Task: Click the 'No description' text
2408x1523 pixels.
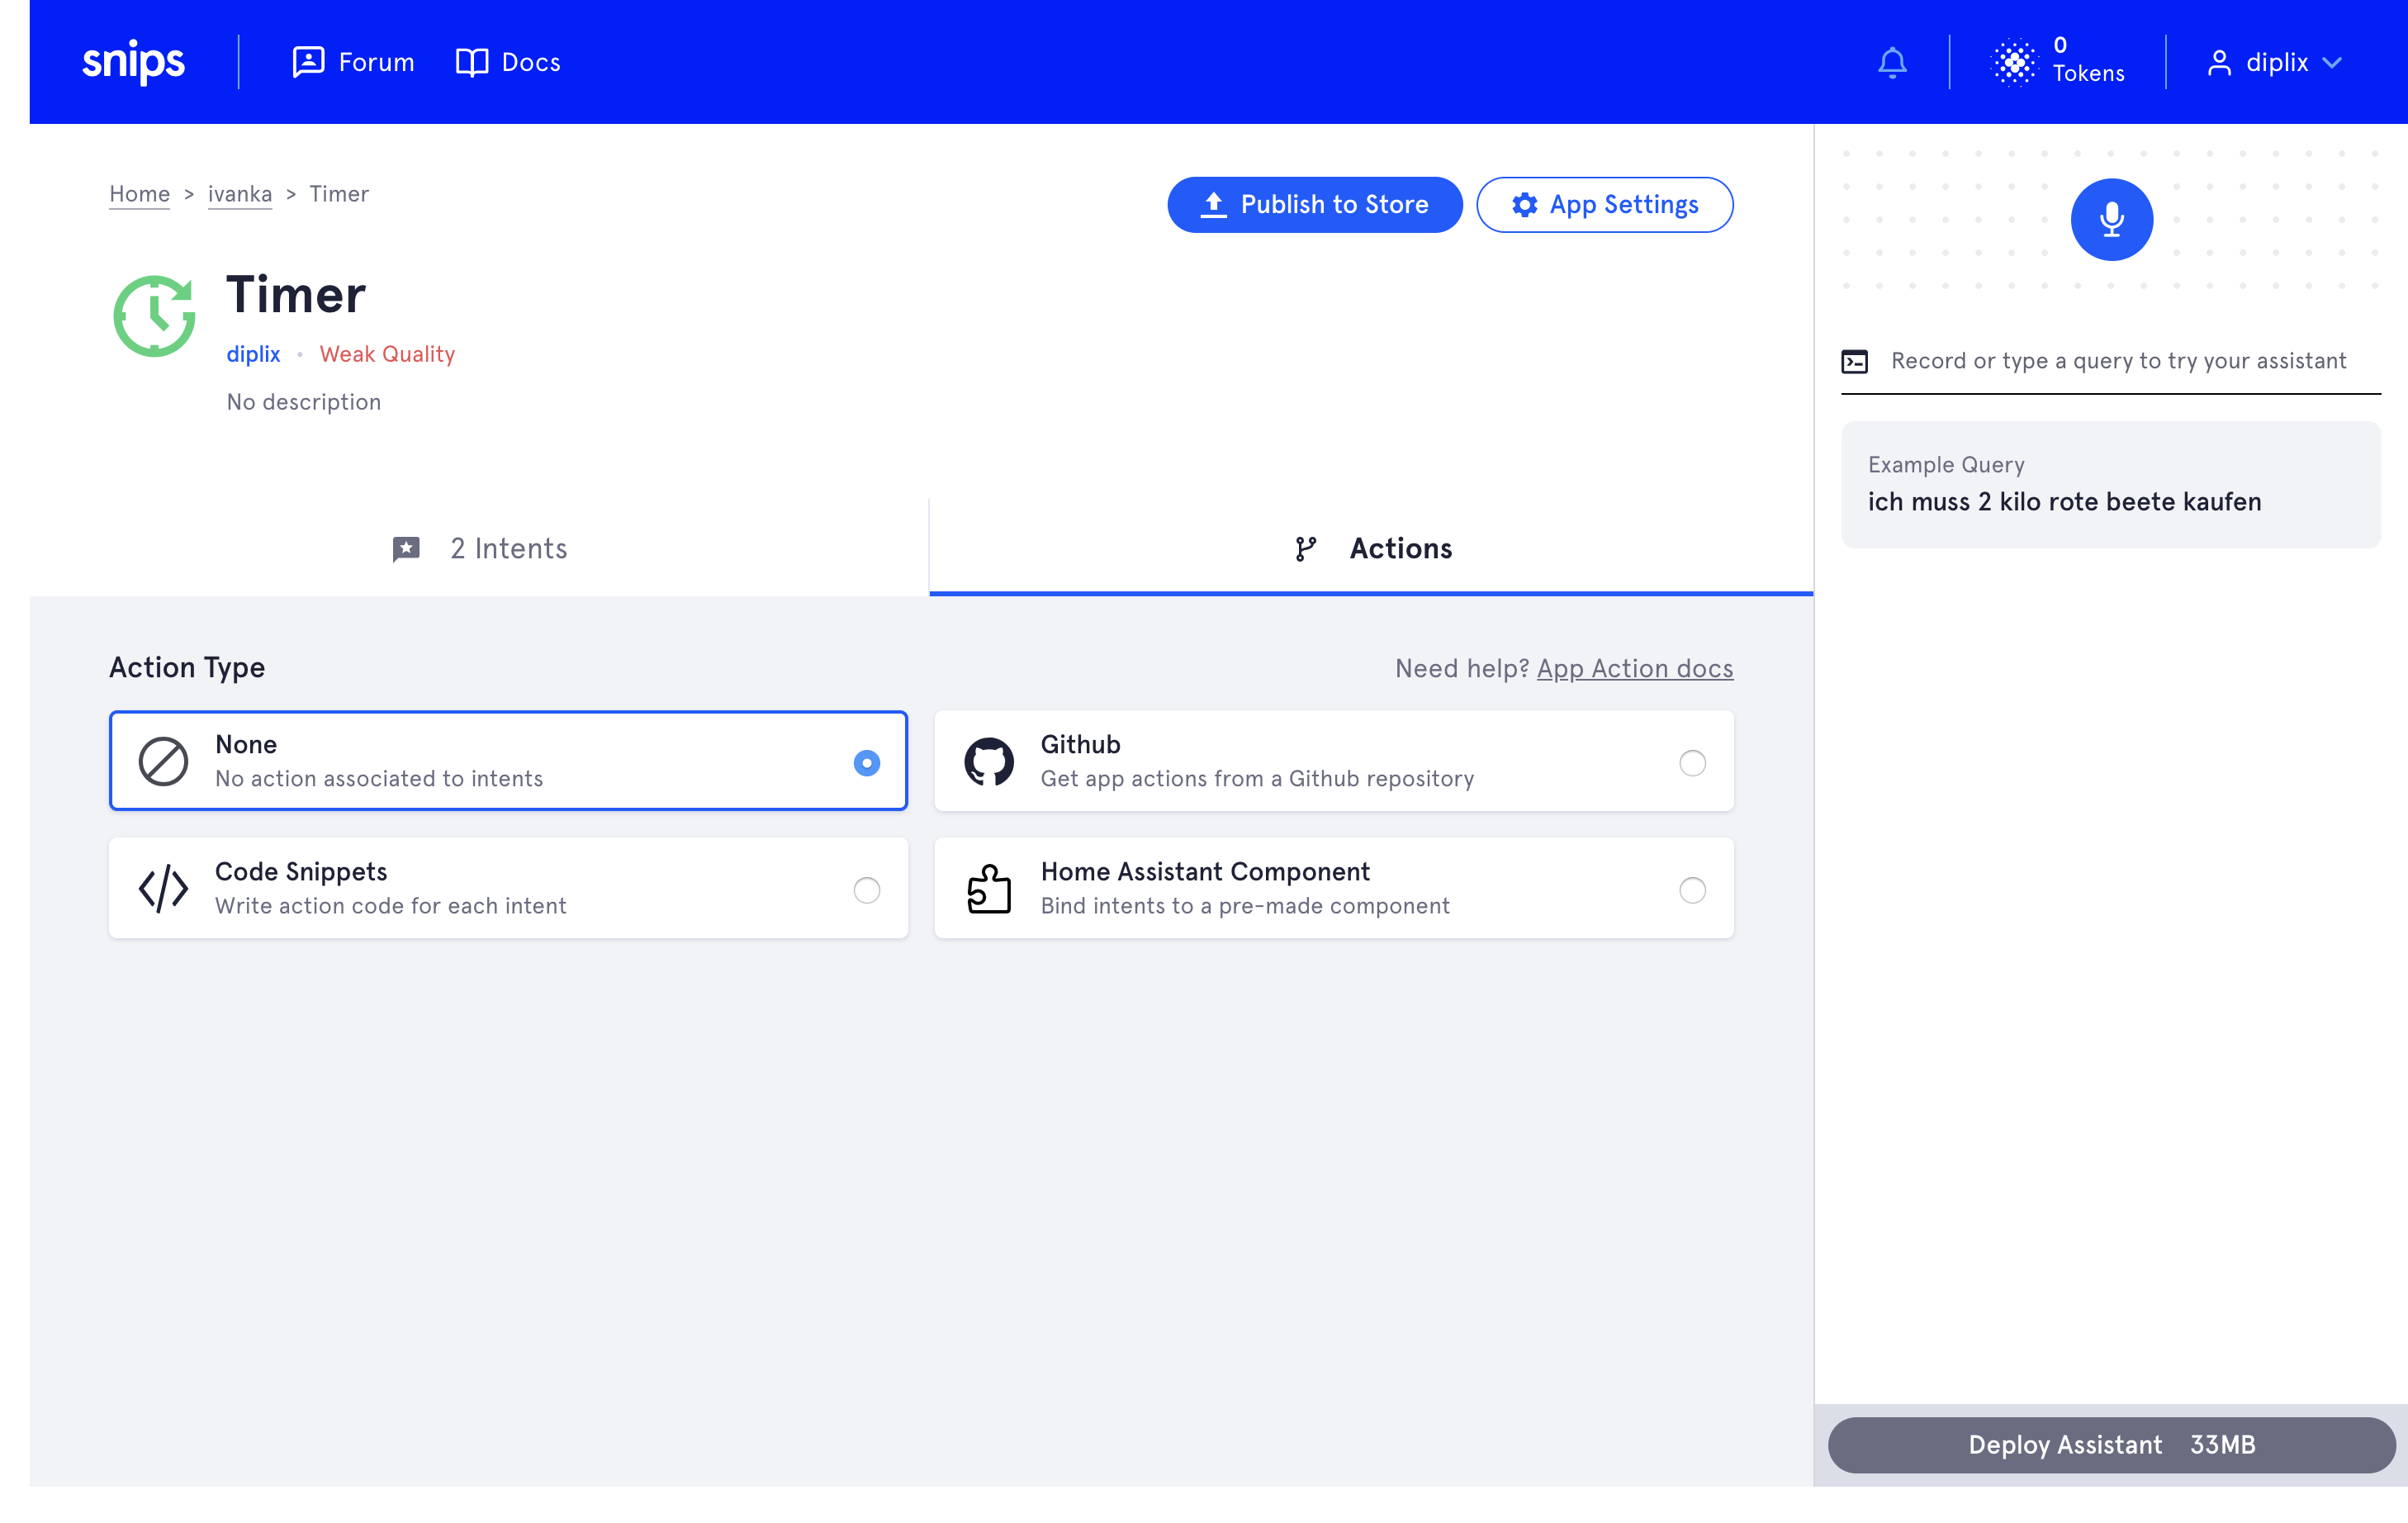Action: [x=303, y=402]
